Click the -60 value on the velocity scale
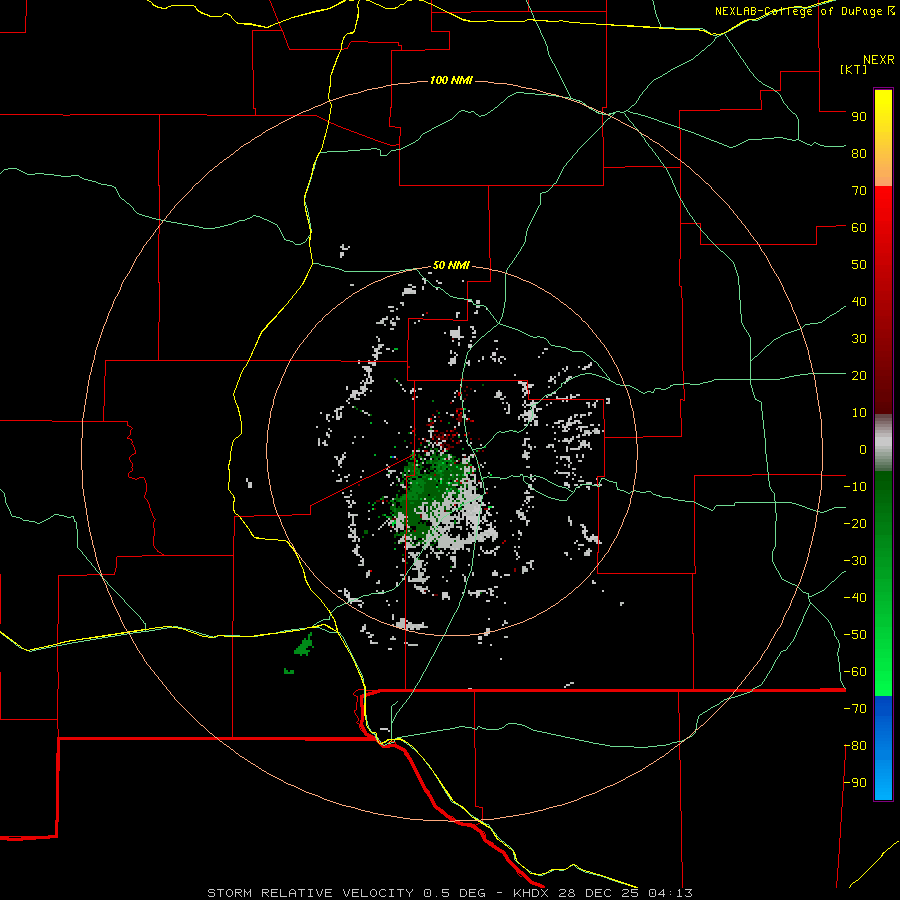Viewport: 900px width, 900px height. [x=855, y=672]
